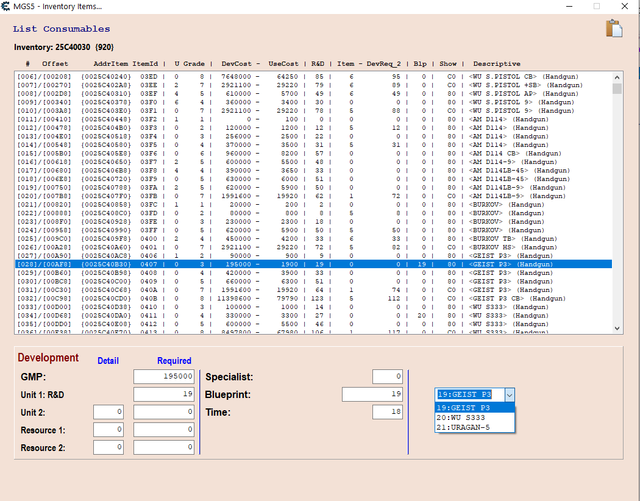Select 19:GEIST P3 in dropdown list
Image resolution: width=640 pixels, height=501 pixels.
(475, 408)
